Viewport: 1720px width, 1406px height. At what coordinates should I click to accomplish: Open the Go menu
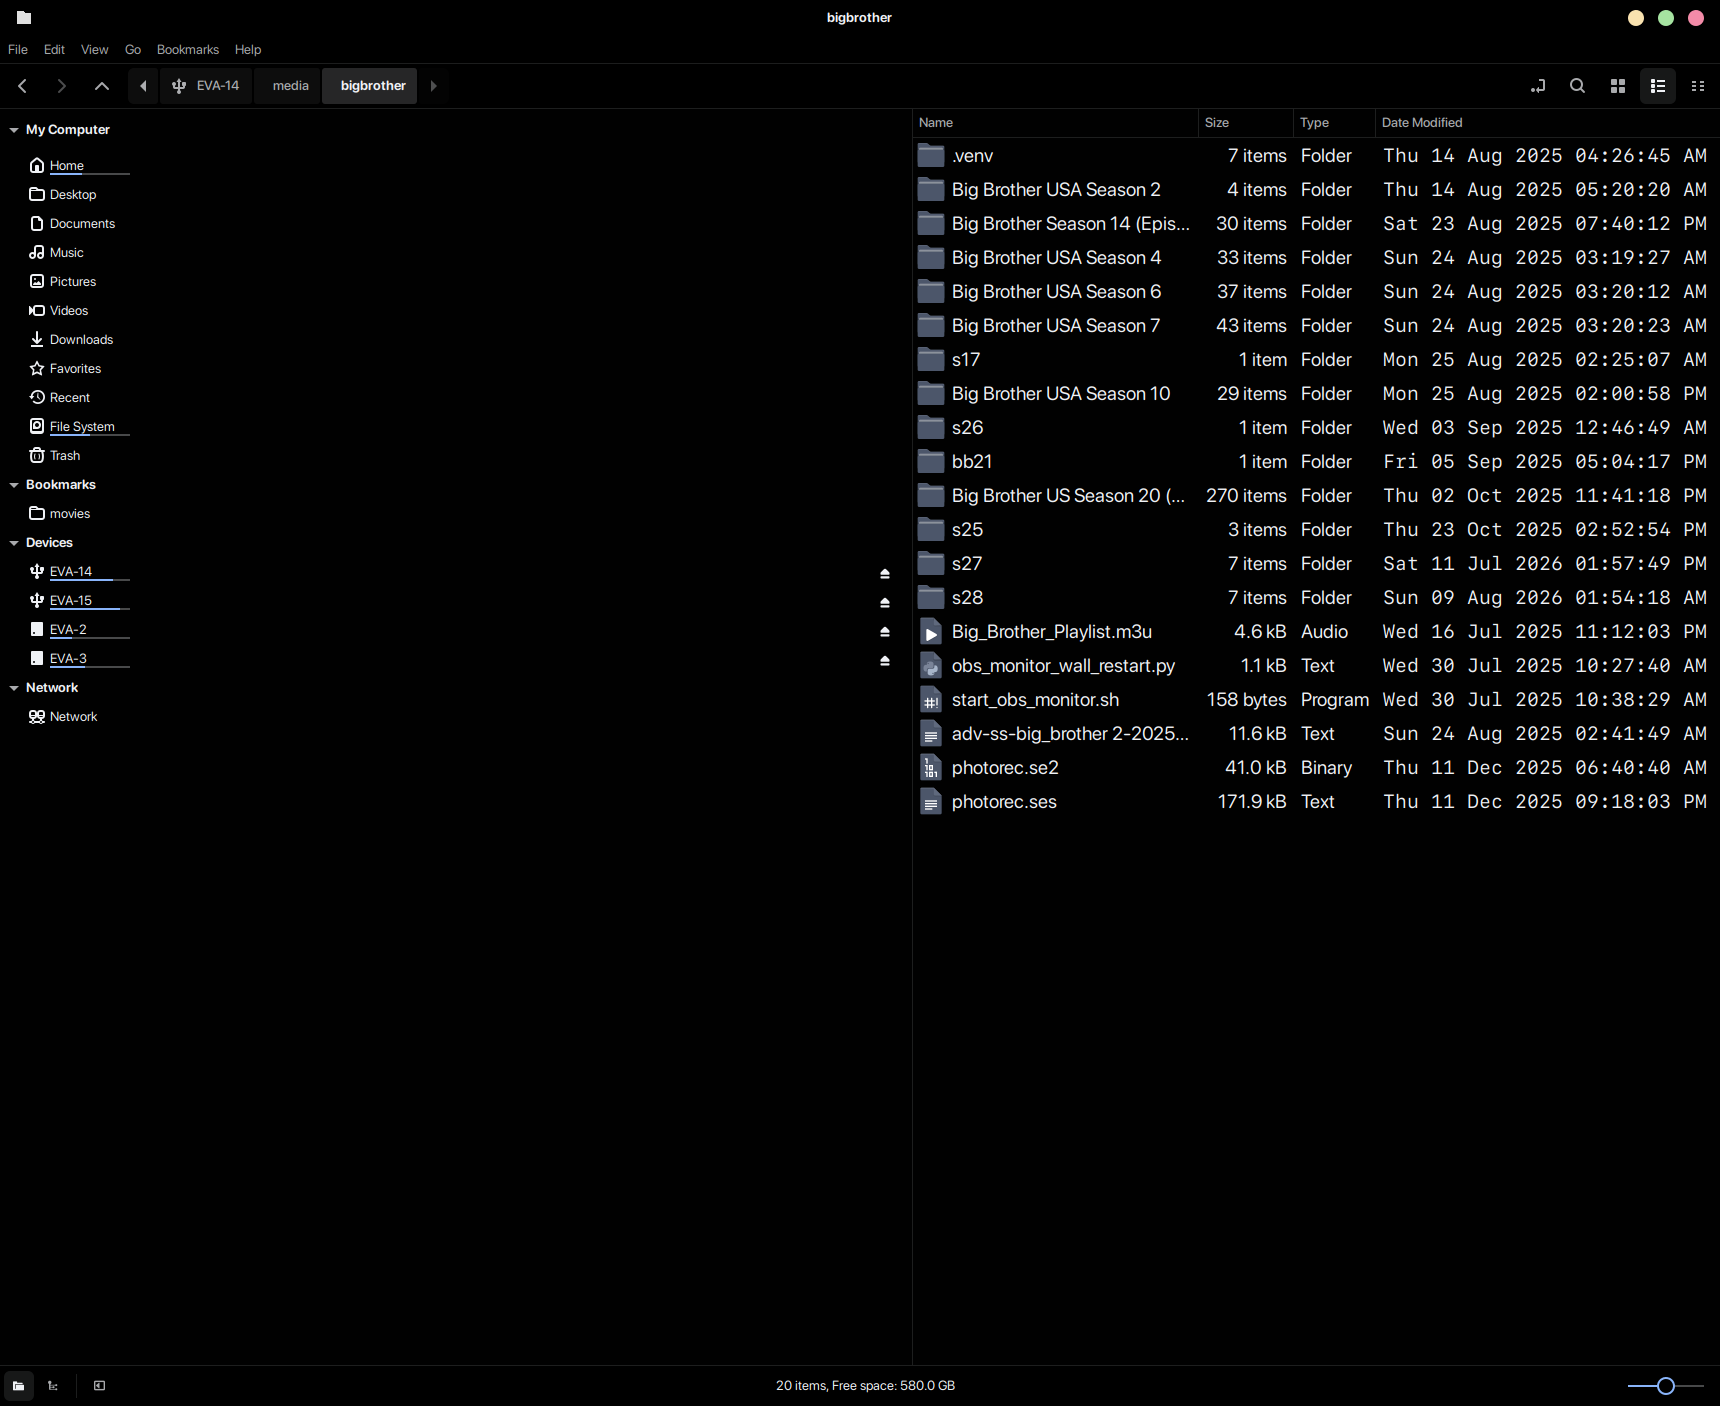133,49
